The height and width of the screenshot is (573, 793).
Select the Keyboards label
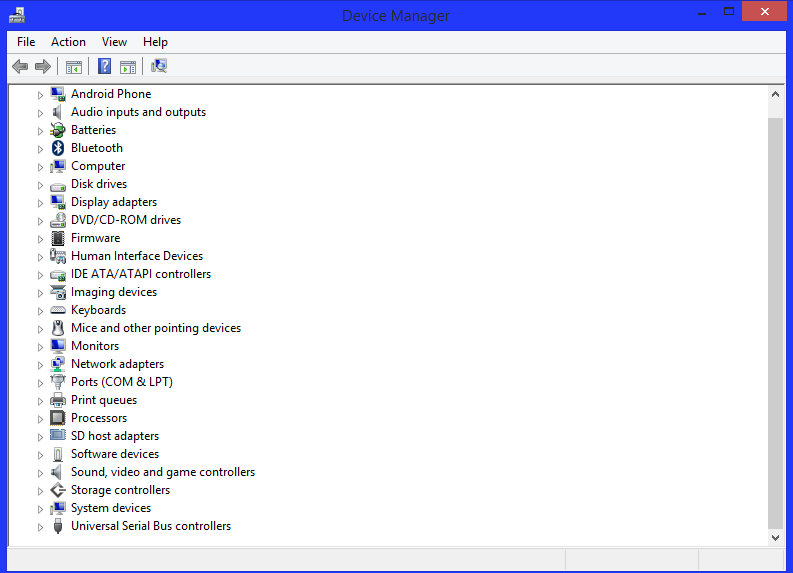click(x=99, y=310)
